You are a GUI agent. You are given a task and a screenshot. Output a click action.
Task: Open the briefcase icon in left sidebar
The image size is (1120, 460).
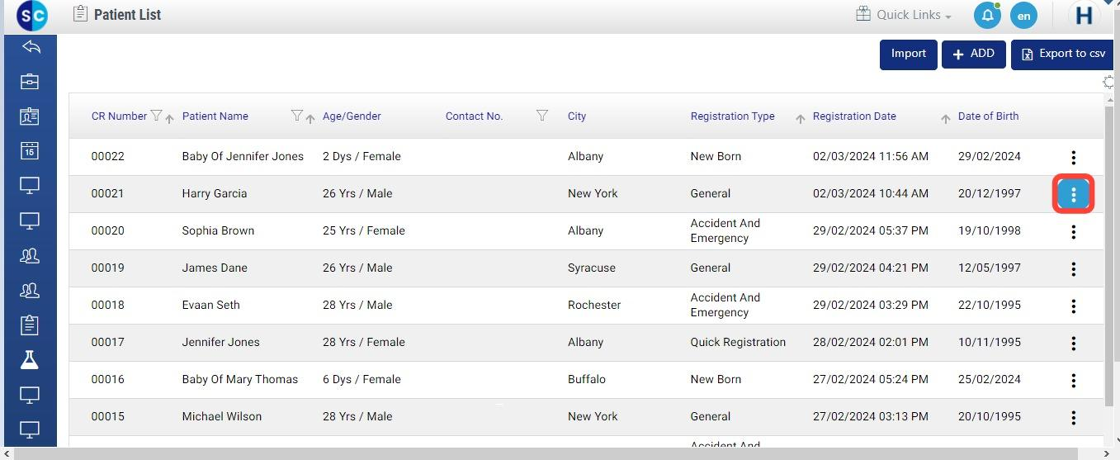click(30, 82)
